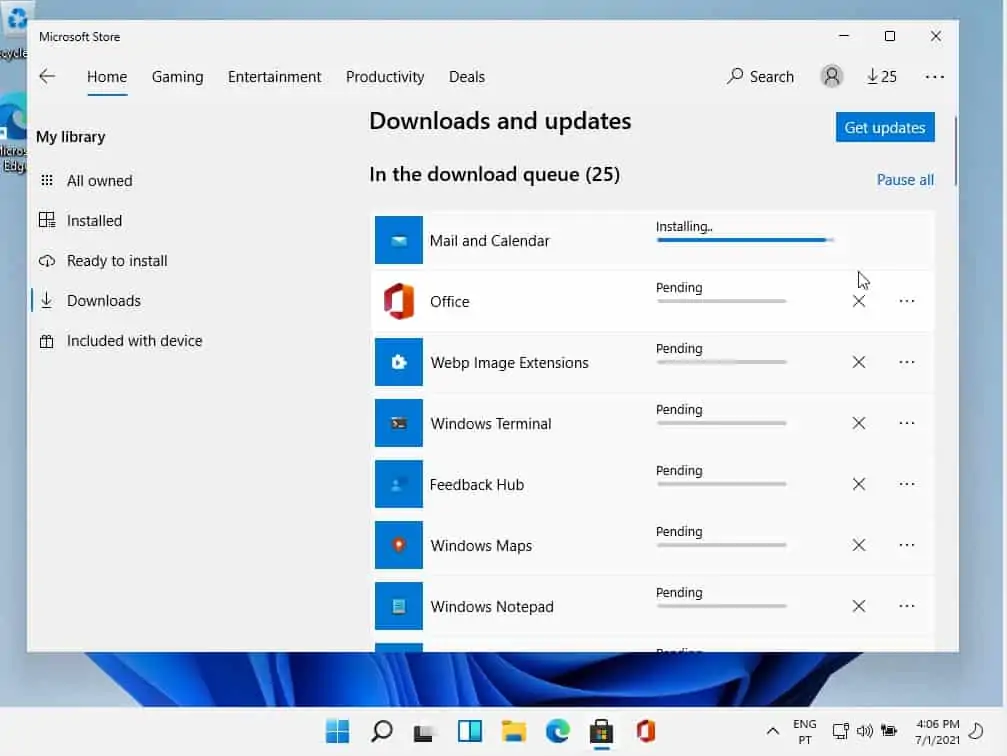Click the Mail and Calendar app name
1007x756 pixels.
(489, 241)
